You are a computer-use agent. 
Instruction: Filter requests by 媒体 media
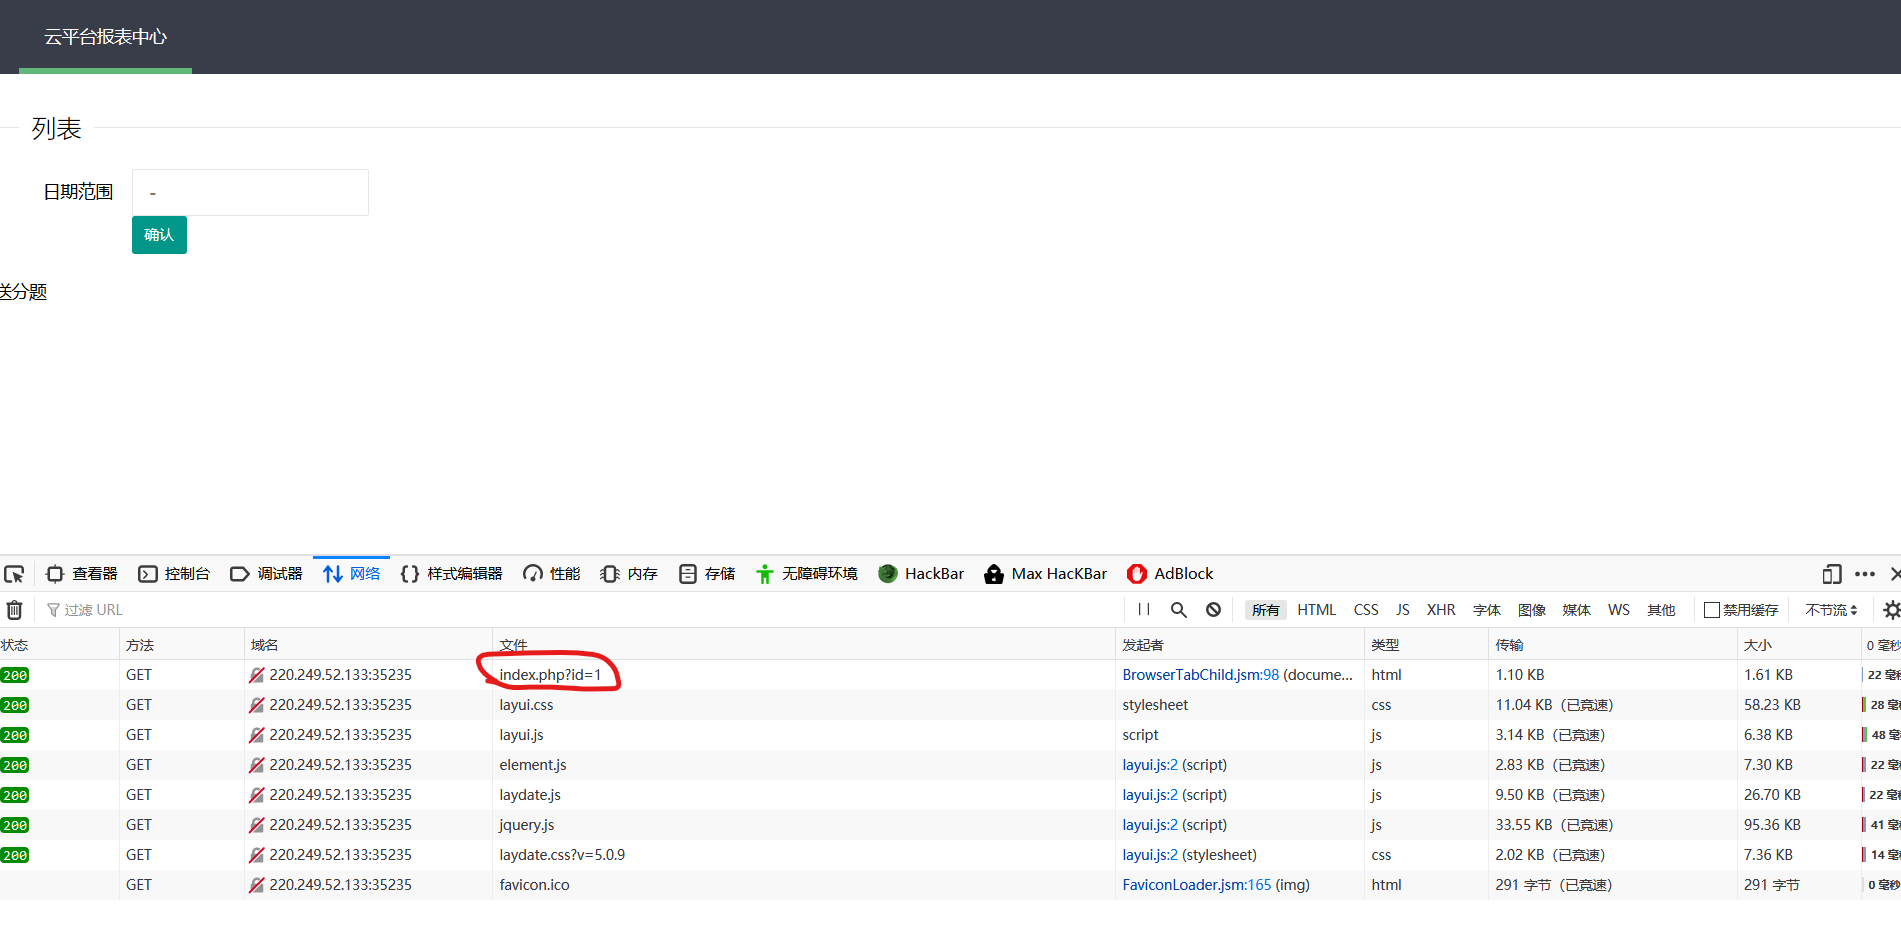1577,610
